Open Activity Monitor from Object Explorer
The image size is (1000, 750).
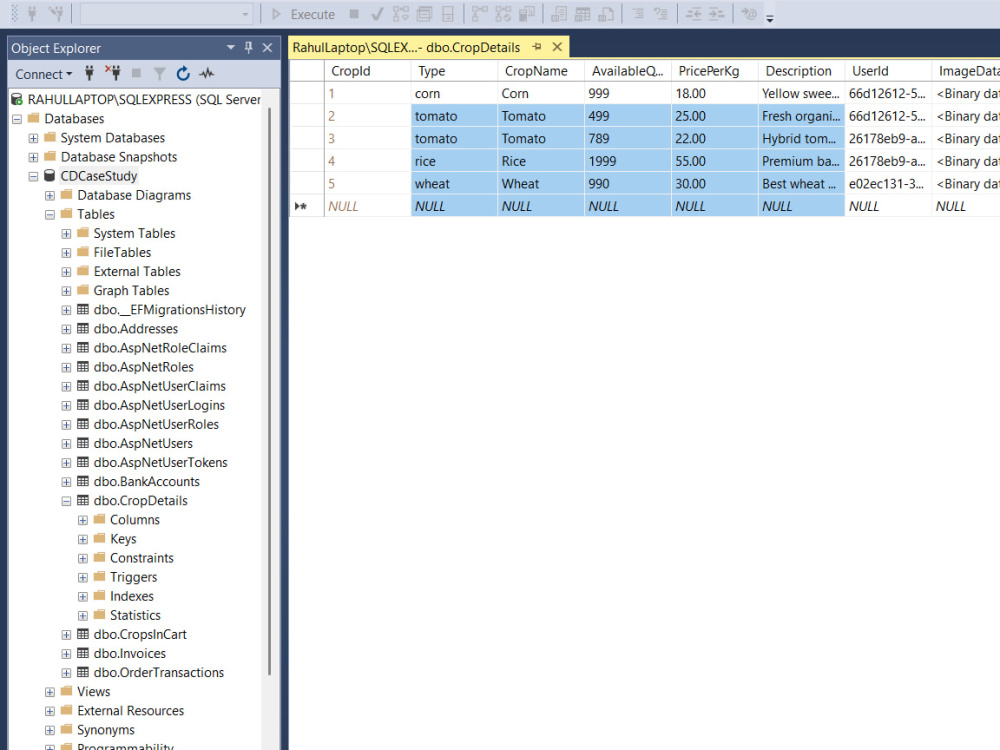coord(206,73)
